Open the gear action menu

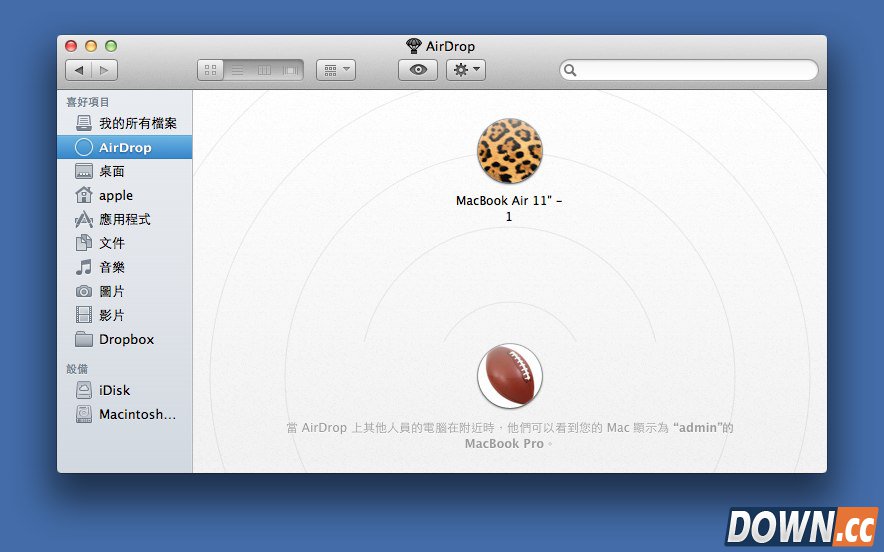466,70
